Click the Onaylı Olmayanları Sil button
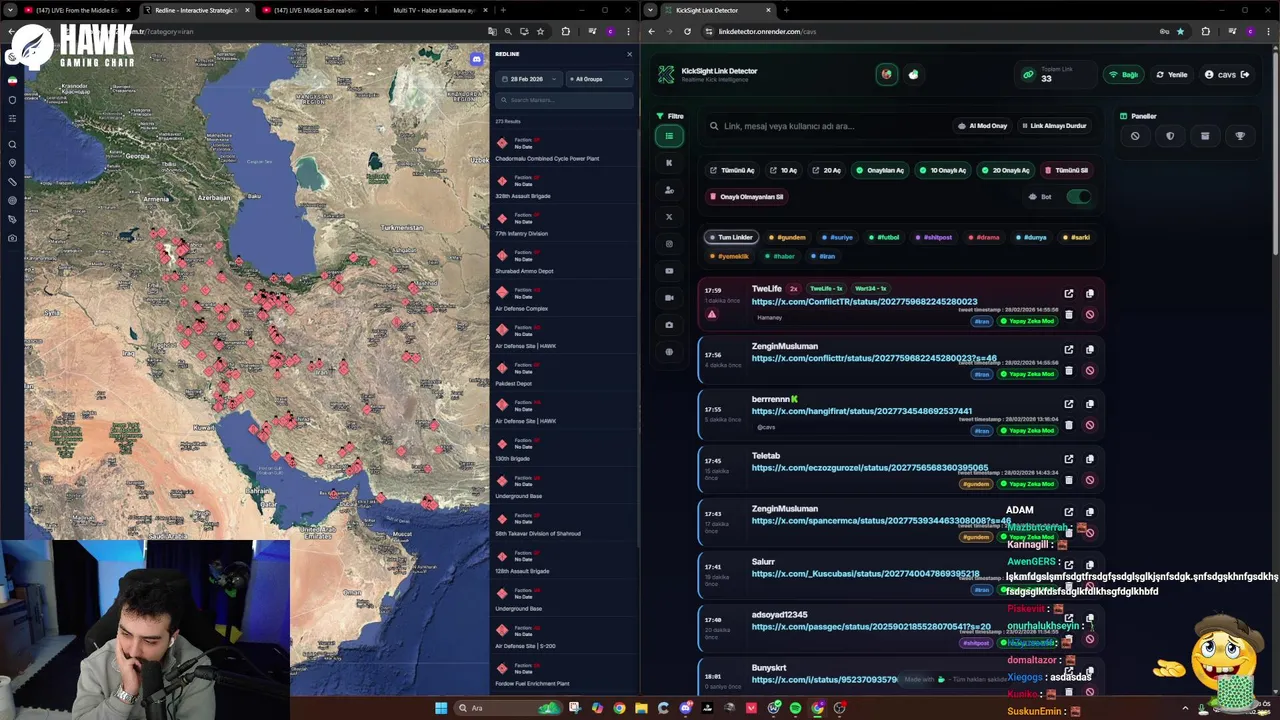Viewport: 1280px width, 720px height. [x=747, y=197]
